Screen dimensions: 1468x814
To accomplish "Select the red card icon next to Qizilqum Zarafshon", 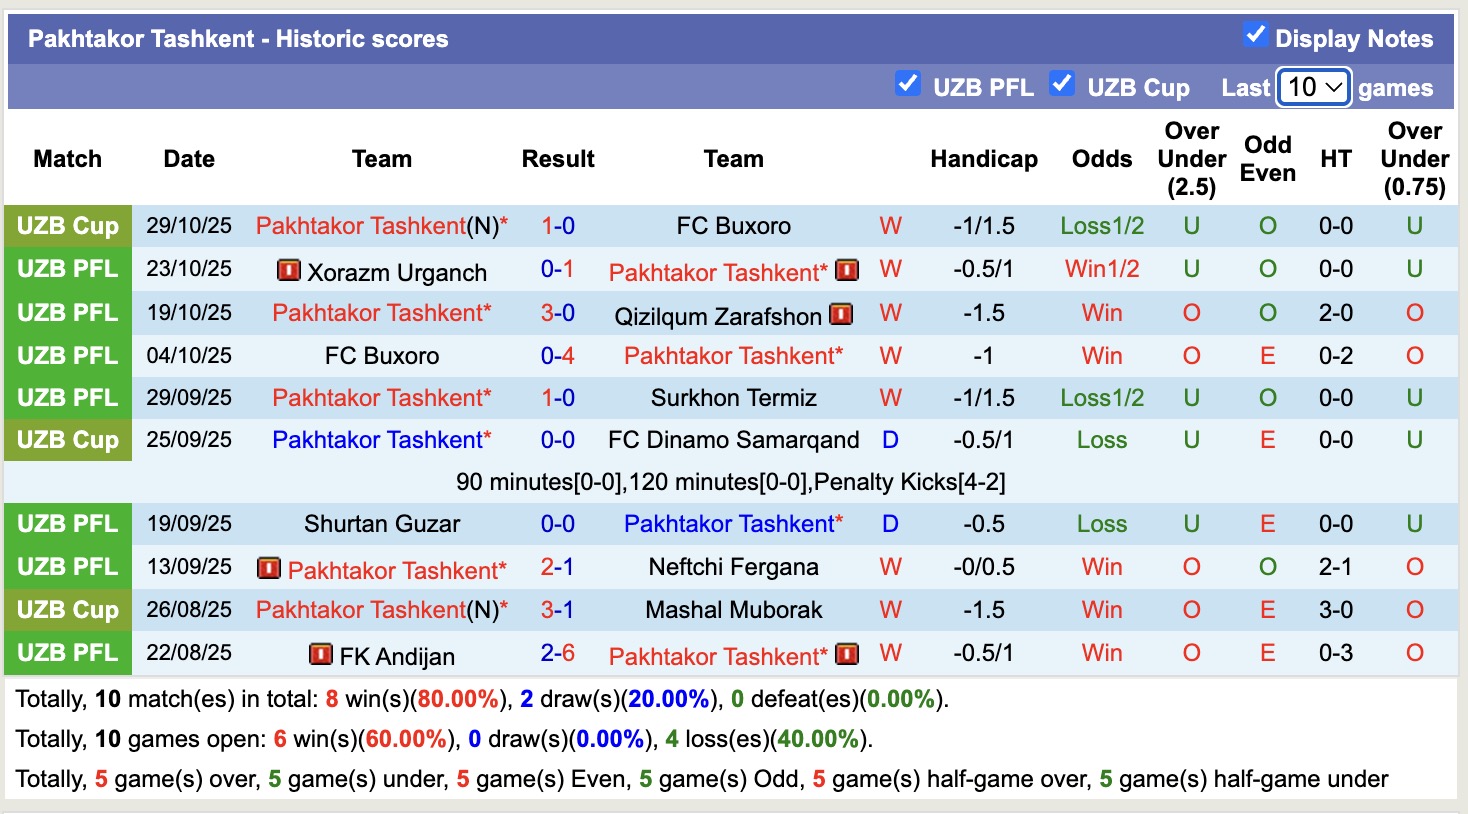I will tap(842, 313).
